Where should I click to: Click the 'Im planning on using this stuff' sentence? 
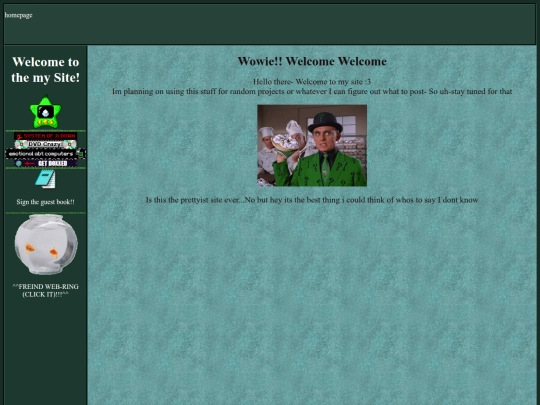coord(312,92)
